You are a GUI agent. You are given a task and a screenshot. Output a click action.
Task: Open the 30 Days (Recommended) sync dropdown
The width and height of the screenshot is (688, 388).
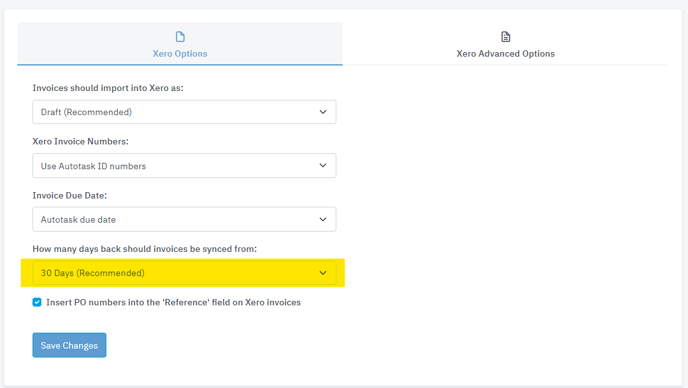coord(184,273)
